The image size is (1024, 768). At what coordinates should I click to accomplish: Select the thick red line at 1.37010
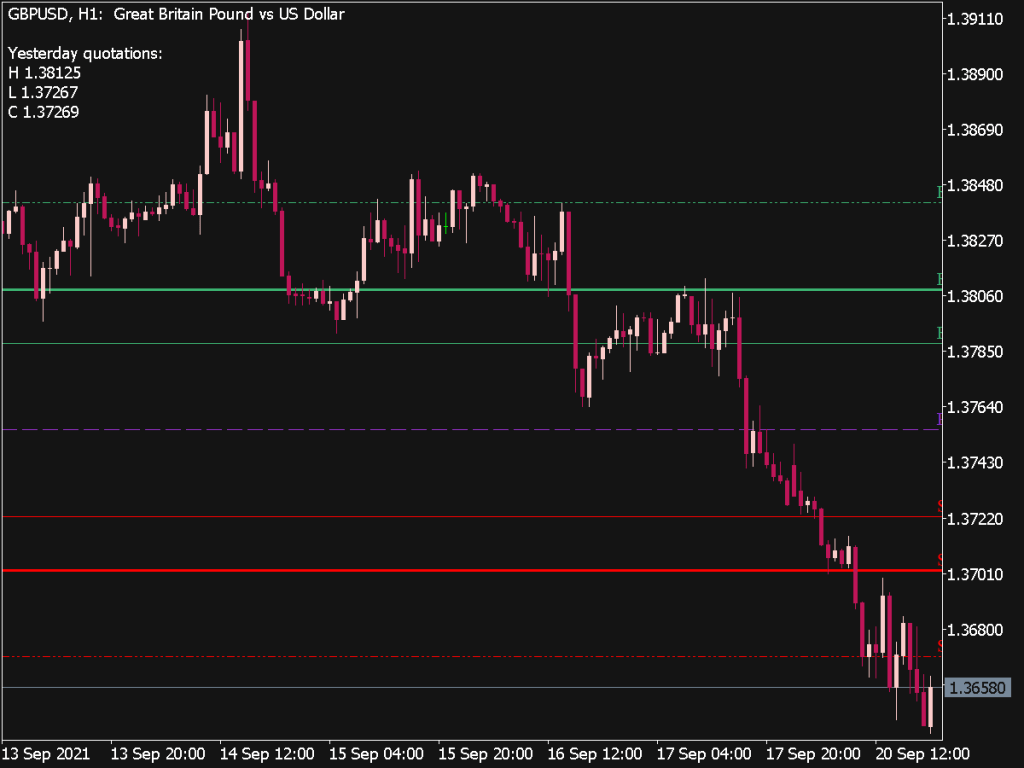[x=400, y=570]
